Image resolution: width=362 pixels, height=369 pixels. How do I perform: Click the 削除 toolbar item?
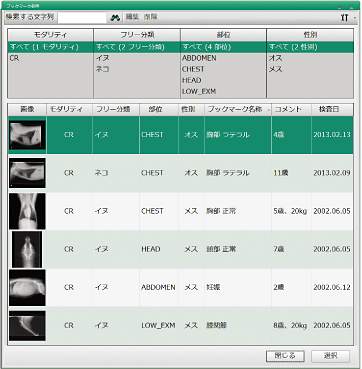pyautogui.click(x=150, y=17)
